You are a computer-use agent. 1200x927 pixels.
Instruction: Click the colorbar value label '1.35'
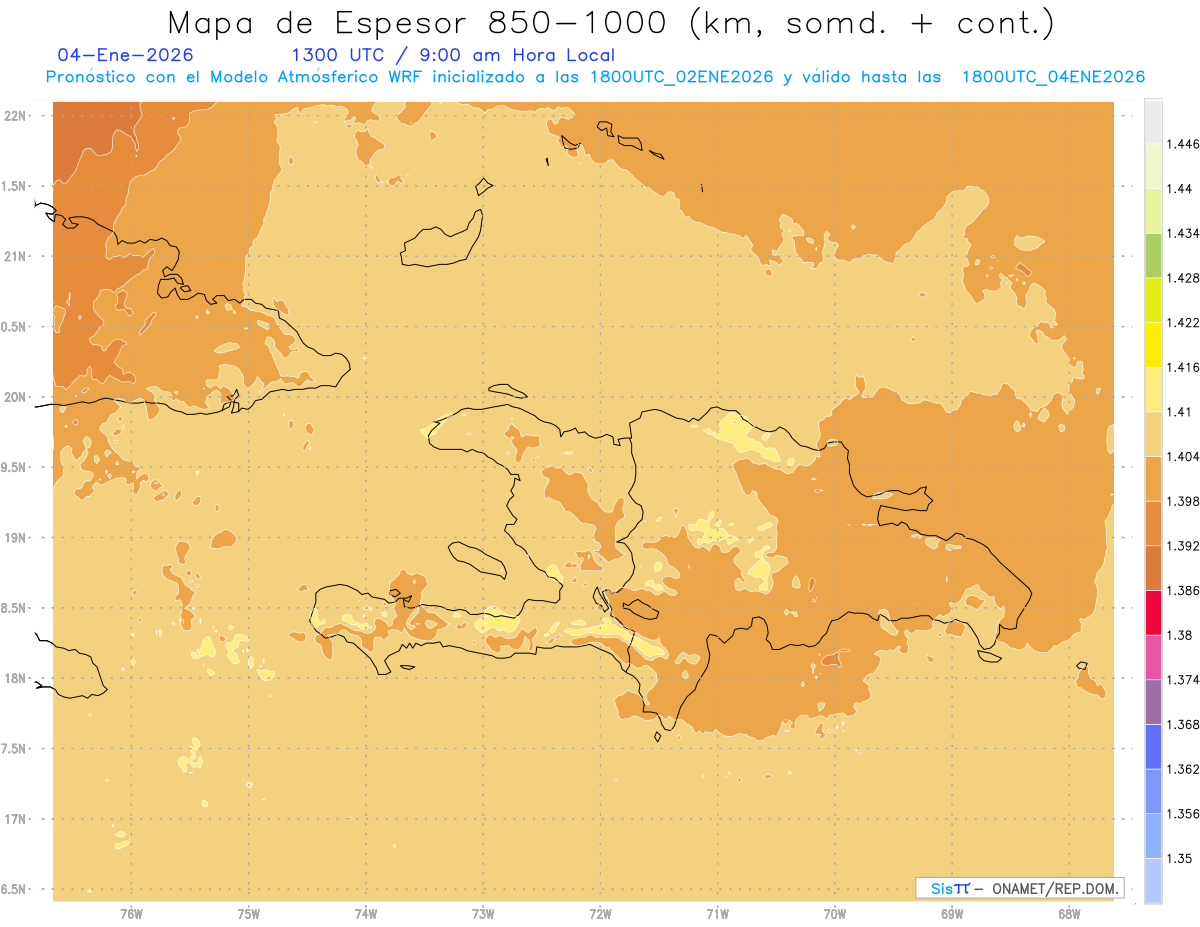pos(1179,859)
